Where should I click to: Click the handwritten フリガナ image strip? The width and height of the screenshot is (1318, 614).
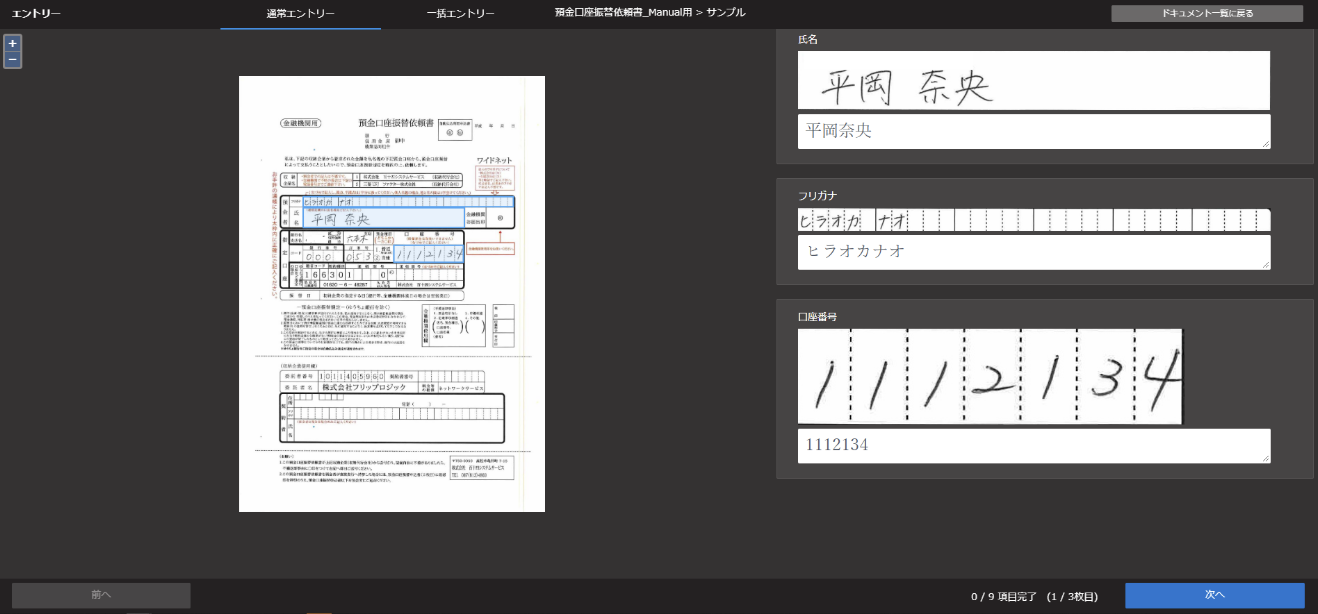pos(1033,220)
